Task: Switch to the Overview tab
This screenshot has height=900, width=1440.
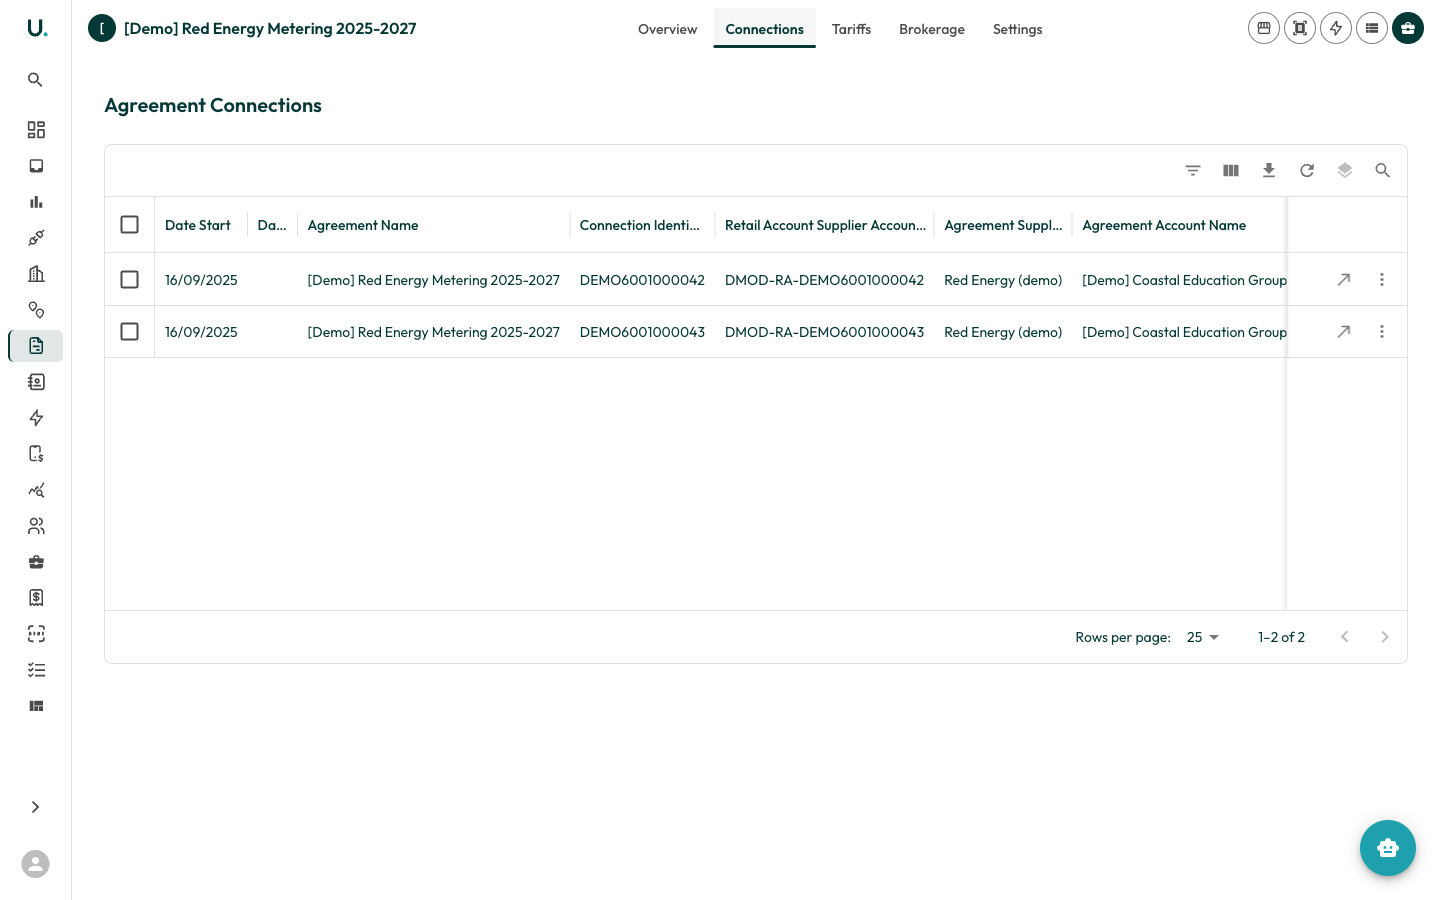Action: coord(667,29)
